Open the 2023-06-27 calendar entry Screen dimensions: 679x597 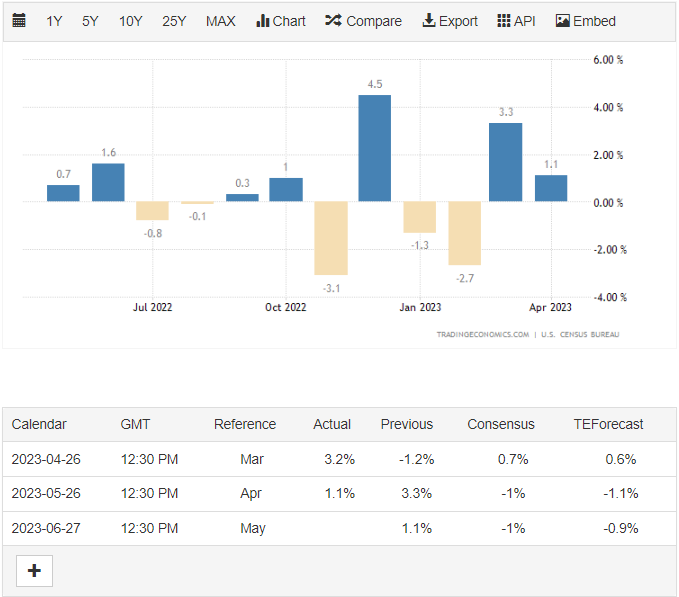pos(46,528)
